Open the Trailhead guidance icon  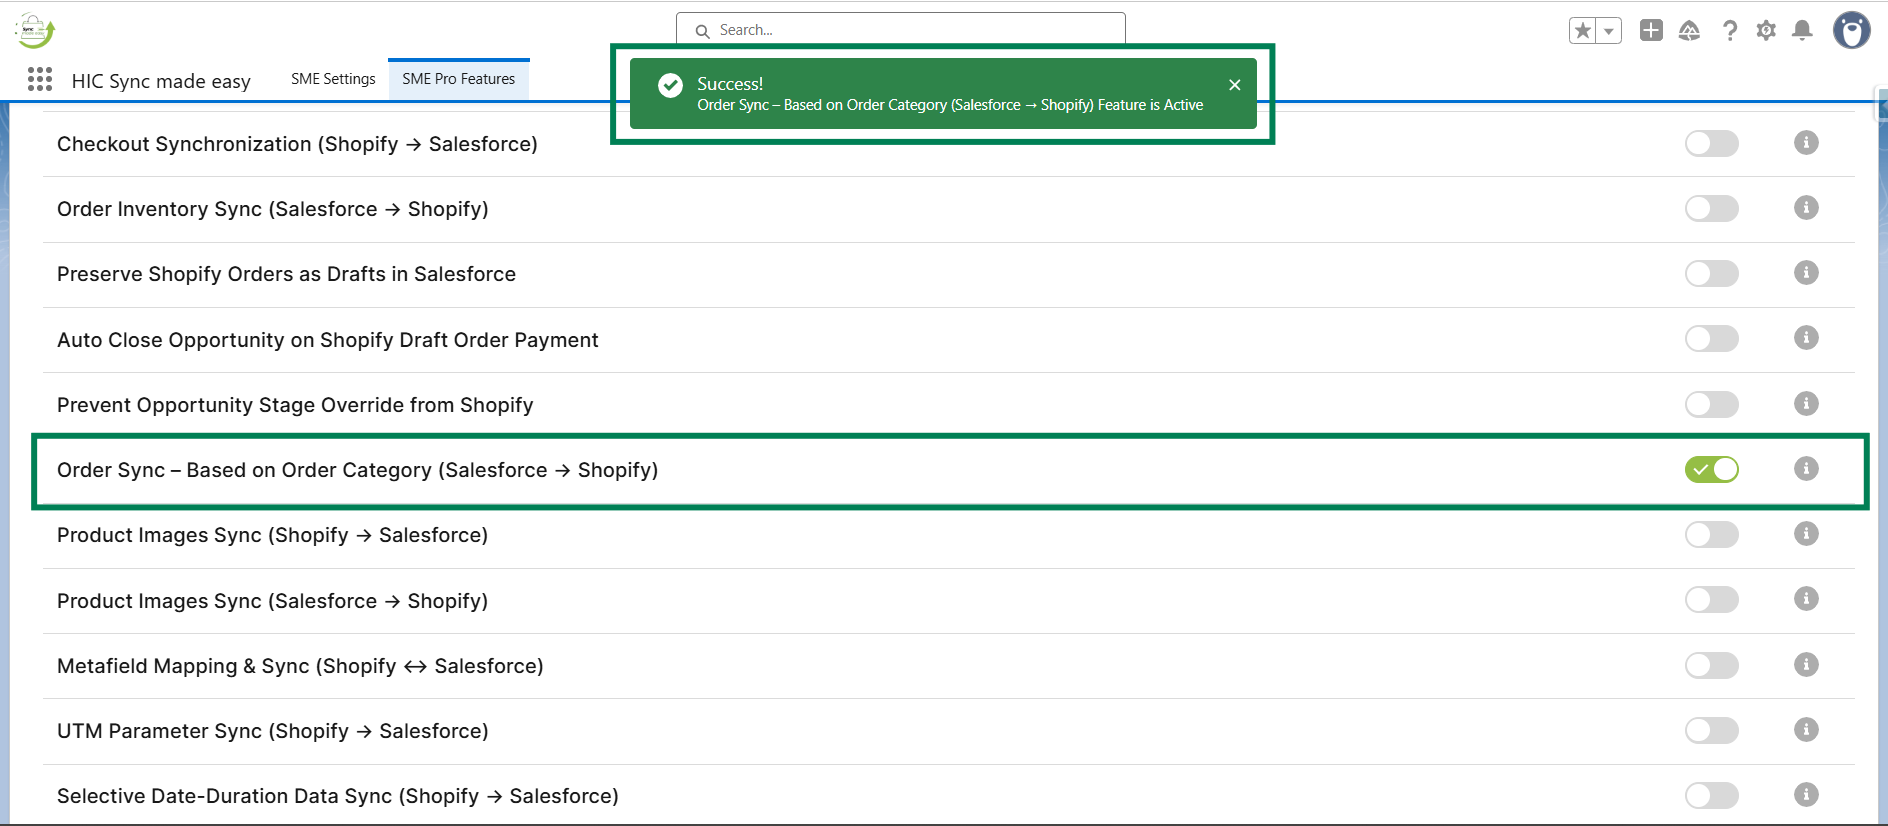point(1689,31)
